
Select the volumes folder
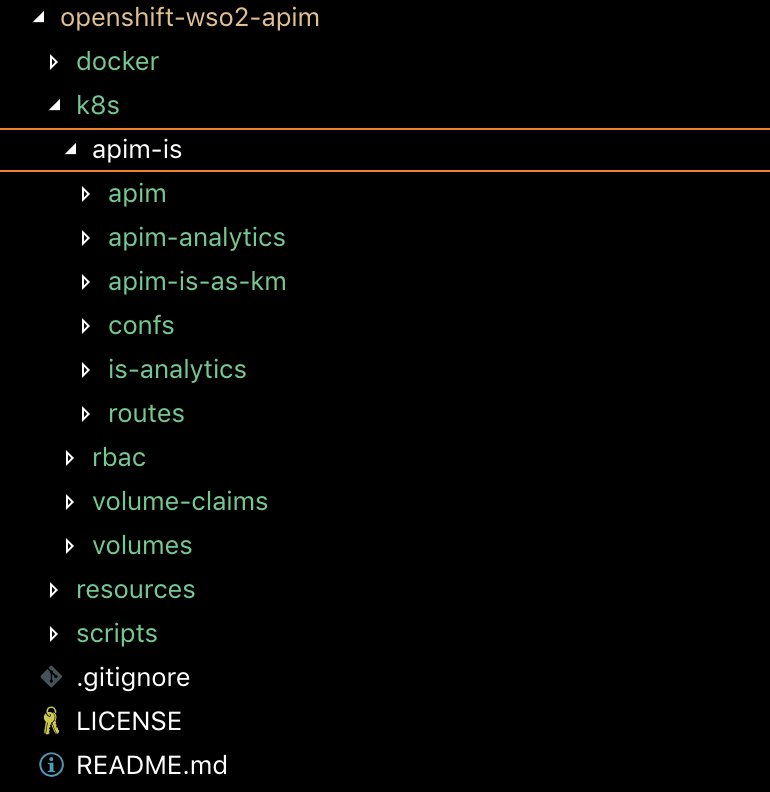point(142,546)
